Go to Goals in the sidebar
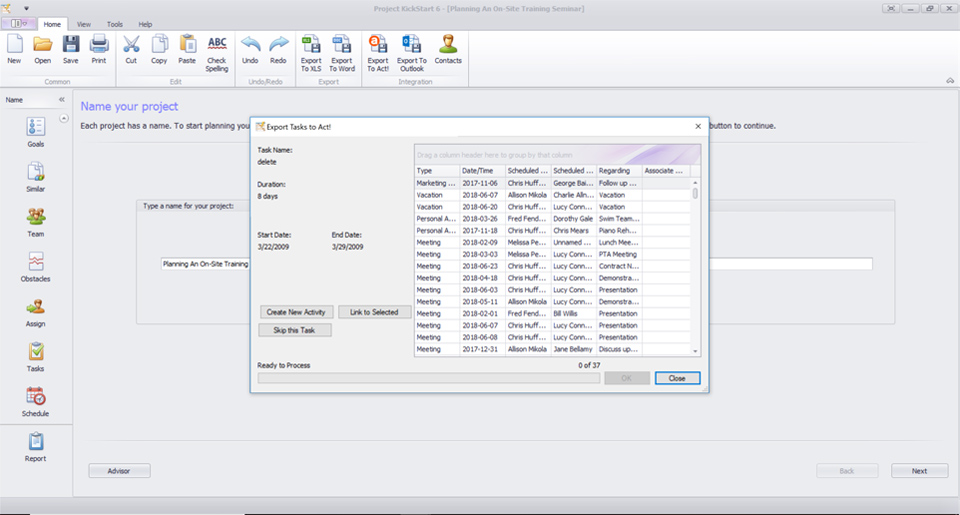 pyautogui.click(x=36, y=132)
